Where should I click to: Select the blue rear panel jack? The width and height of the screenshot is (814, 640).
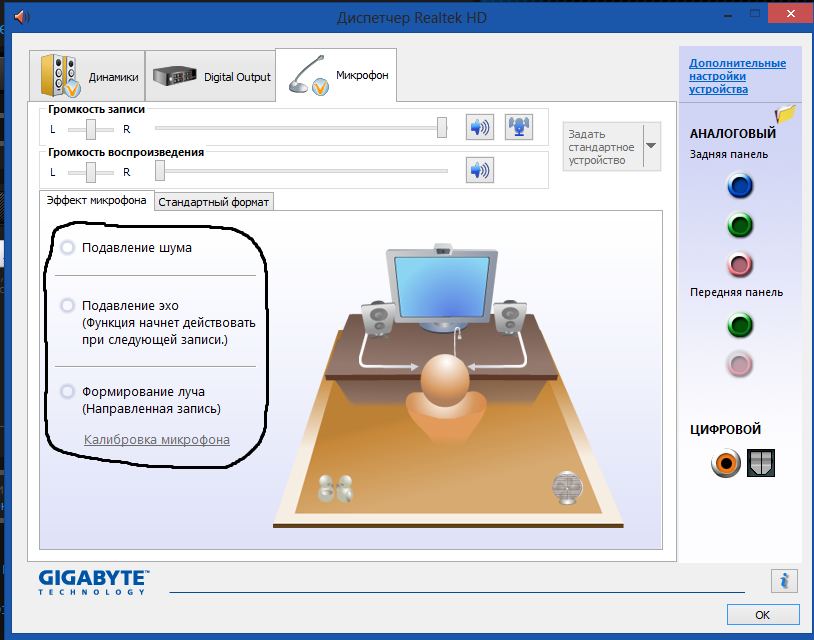coord(740,186)
